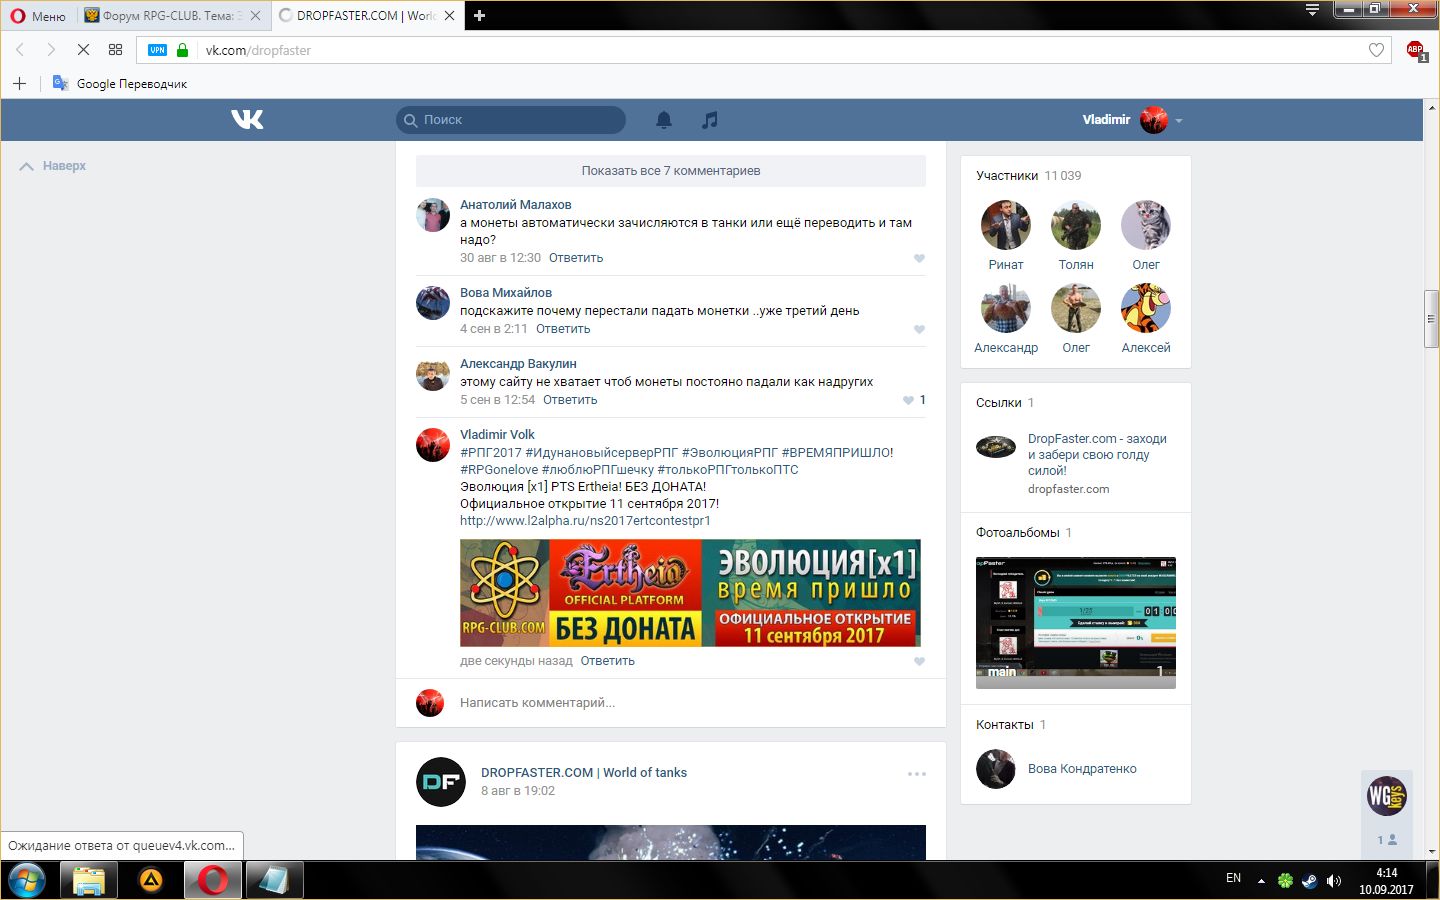Click the page vertical scrollbar thumb
The height and width of the screenshot is (900, 1440).
tap(1432, 319)
